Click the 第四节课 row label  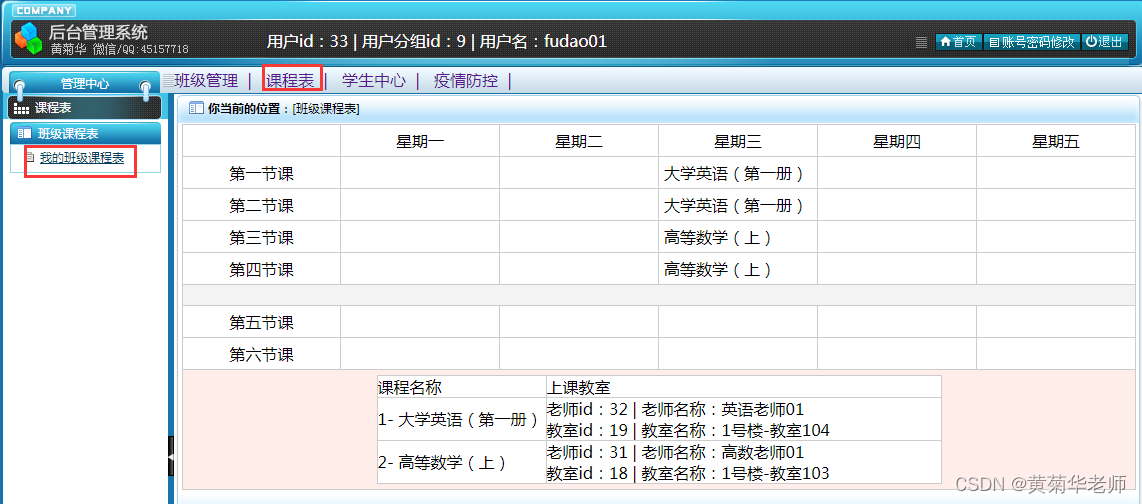261,269
